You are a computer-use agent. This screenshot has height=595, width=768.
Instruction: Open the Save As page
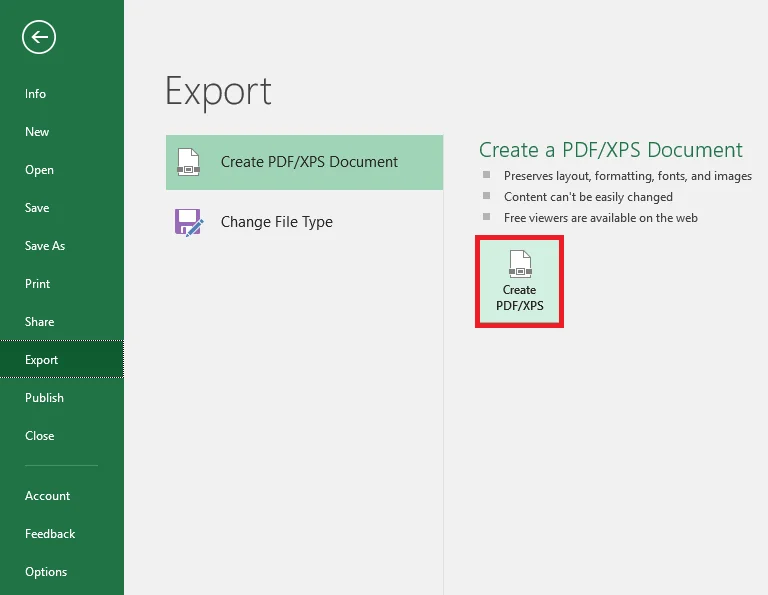[45, 246]
